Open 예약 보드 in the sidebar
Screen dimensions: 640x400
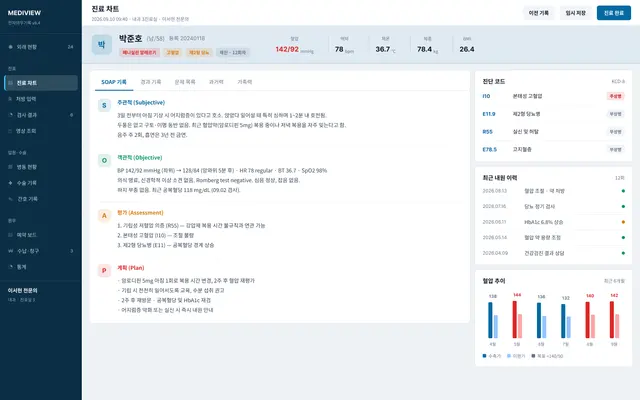[41, 235]
